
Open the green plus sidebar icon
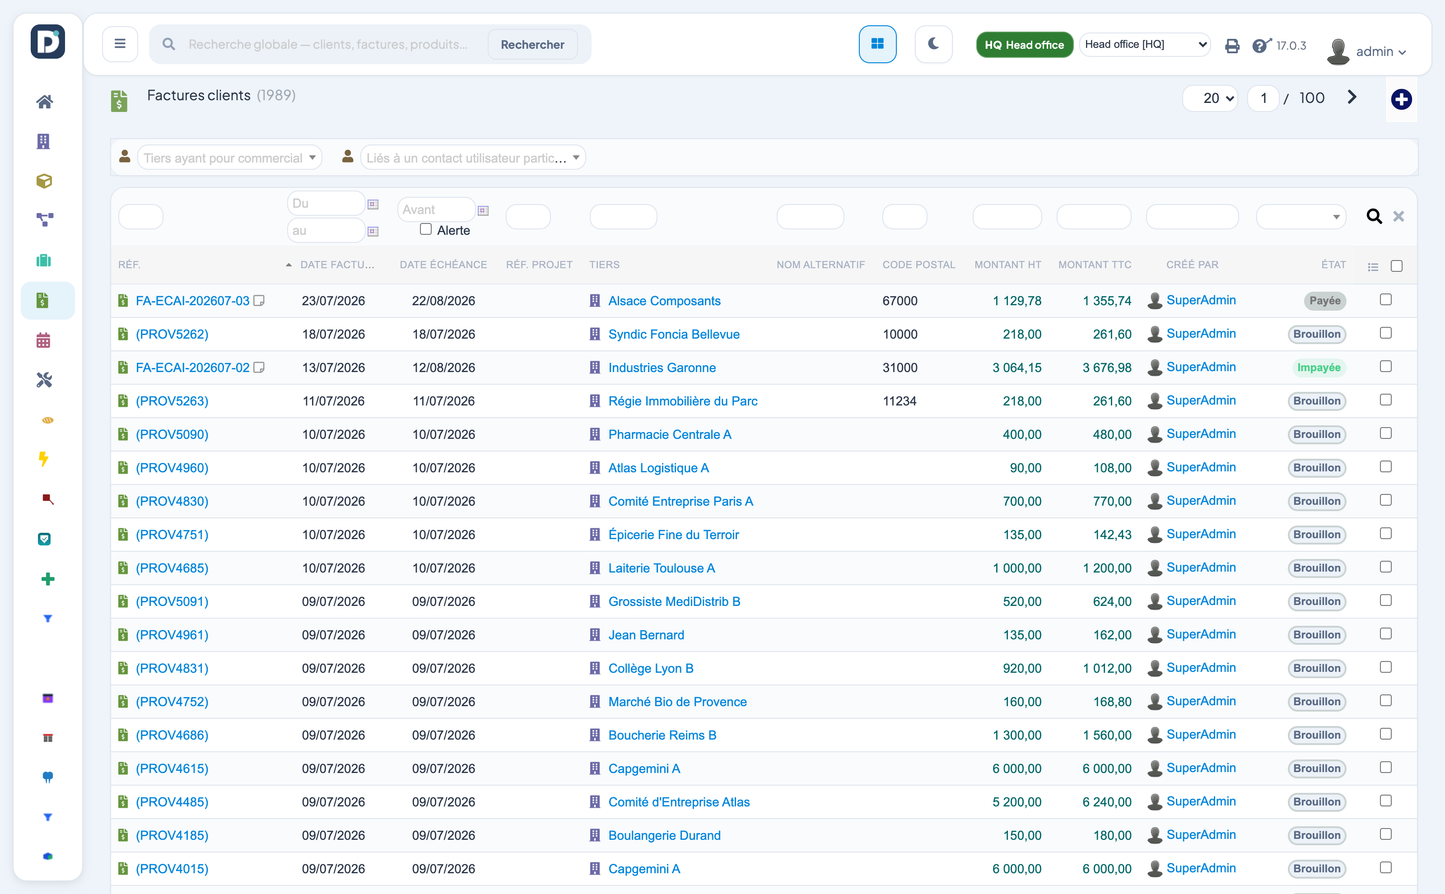pos(47,579)
